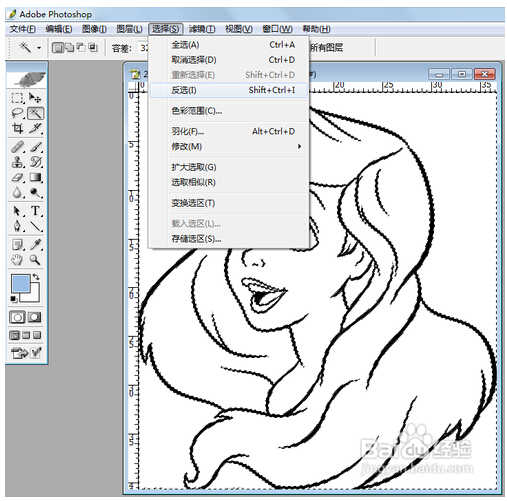Choose New Selection mode in options bar
507x501 pixels.
58,48
